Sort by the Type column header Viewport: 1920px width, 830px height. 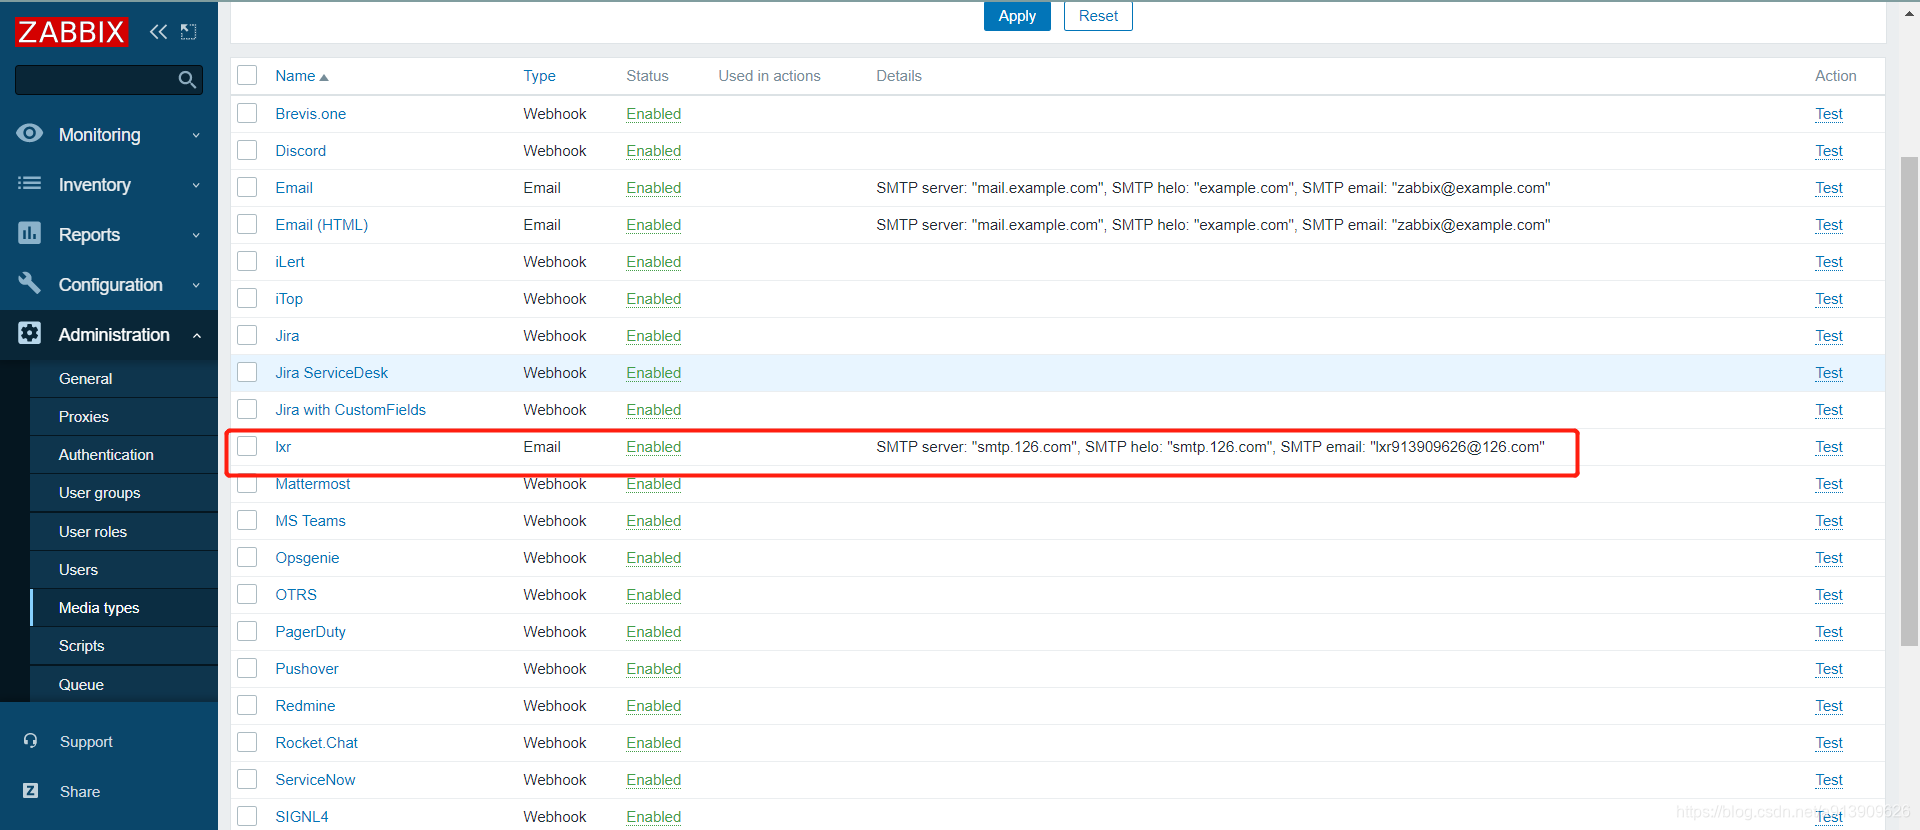(x=539, y=75)
